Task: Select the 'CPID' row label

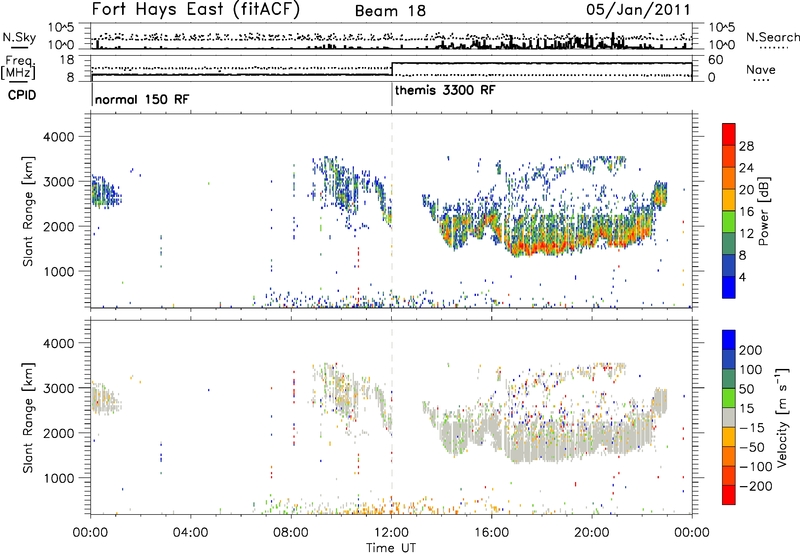Action: pos(22,95)
